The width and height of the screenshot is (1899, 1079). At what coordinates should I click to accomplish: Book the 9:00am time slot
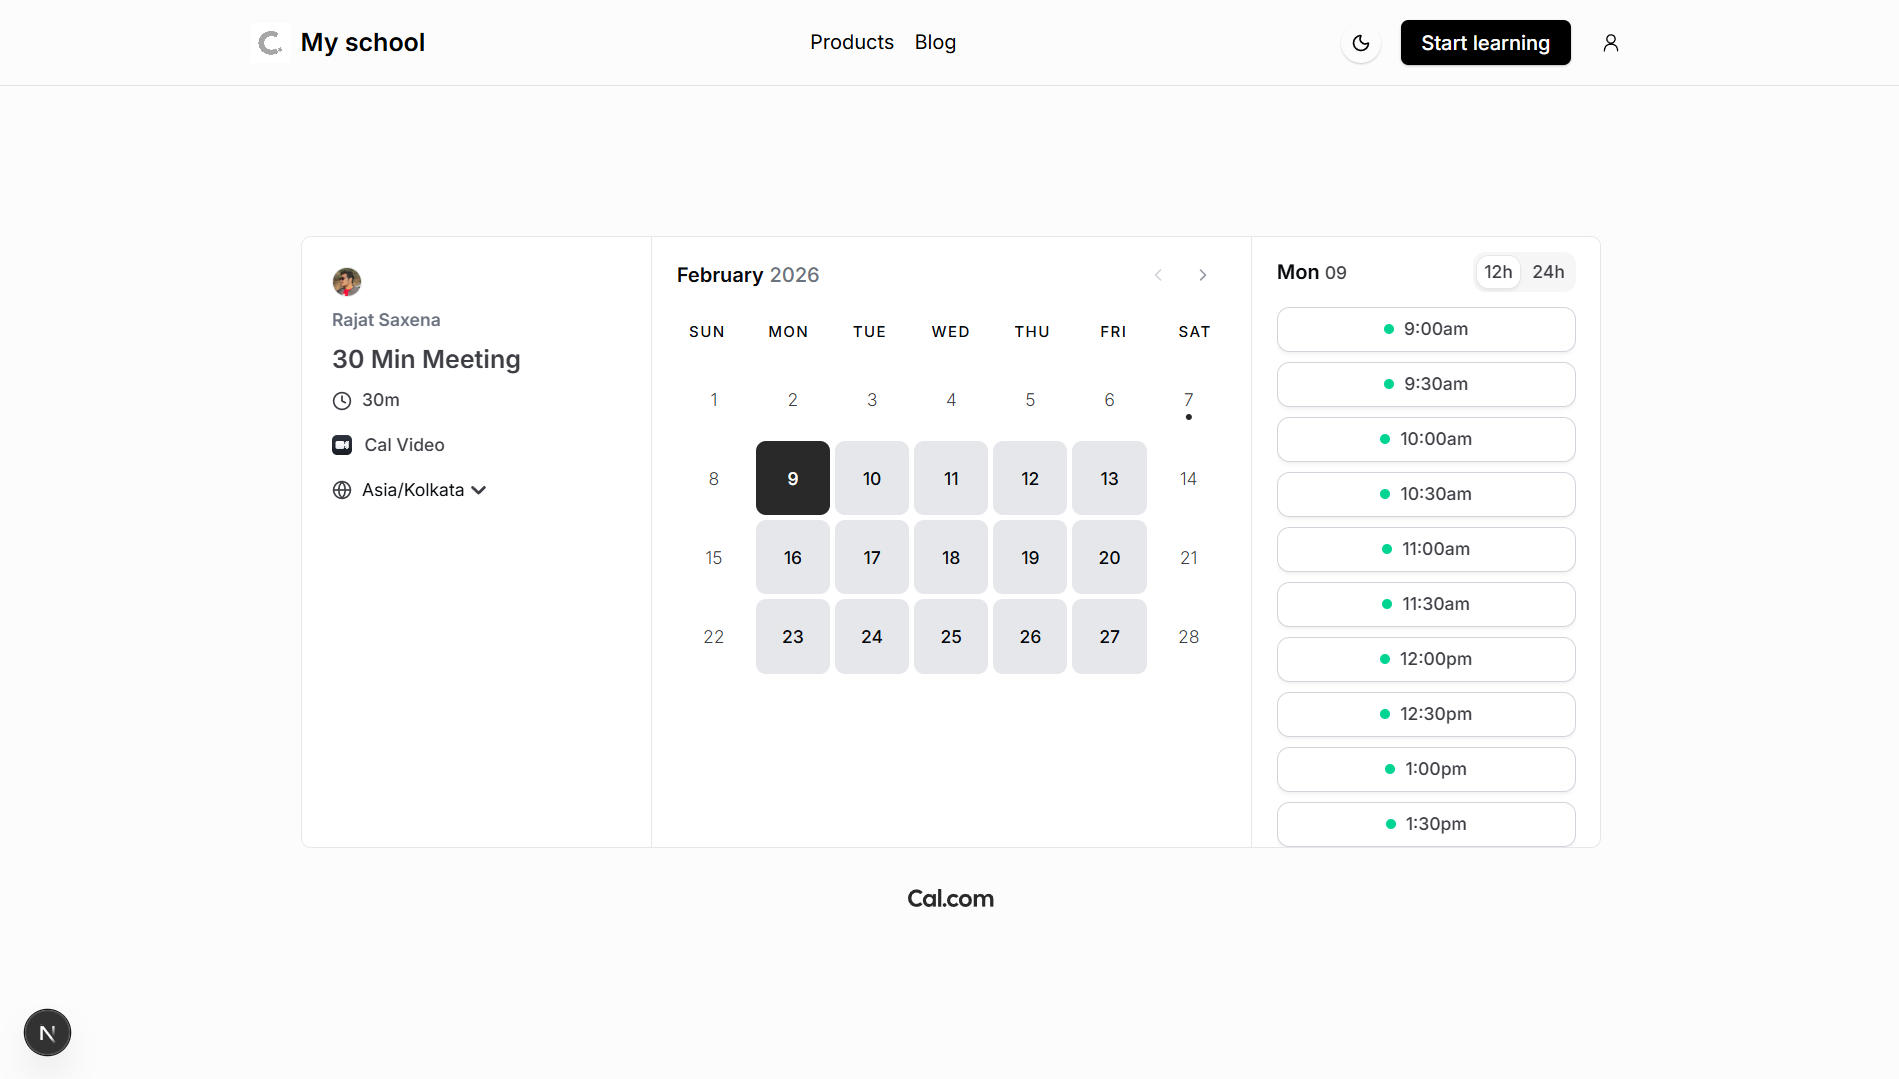pos(1425,329)
